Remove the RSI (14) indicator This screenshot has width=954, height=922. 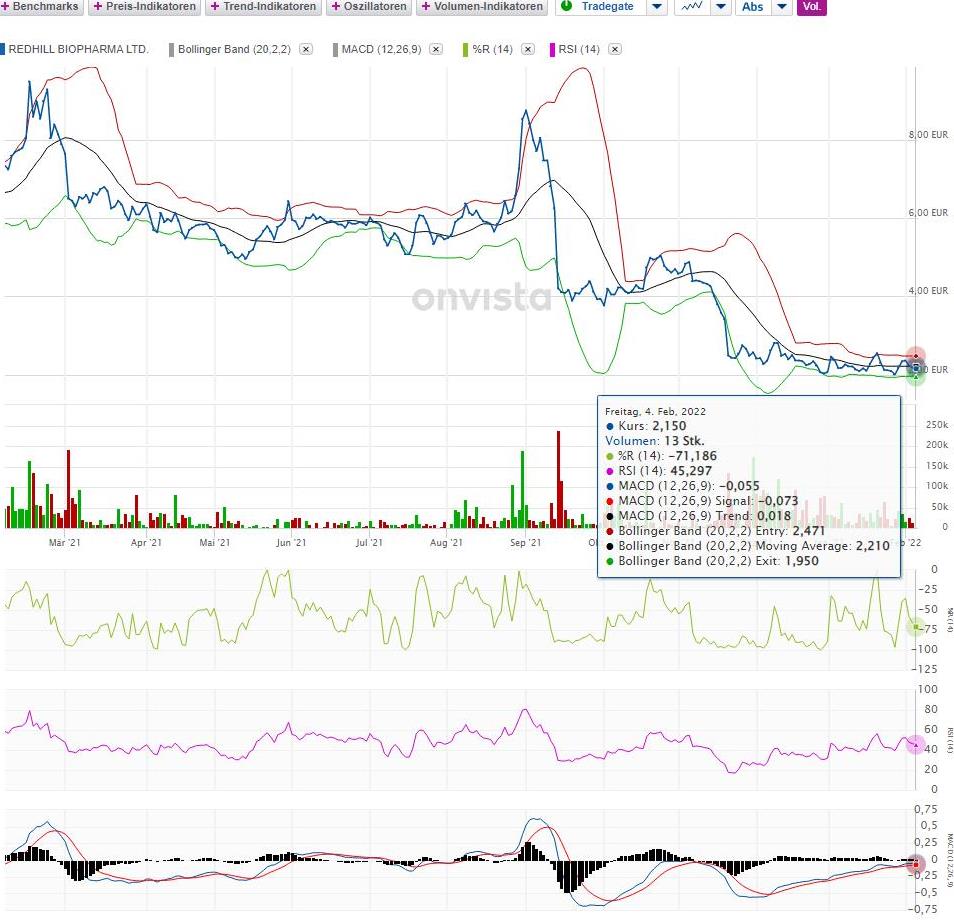(617, 48)
